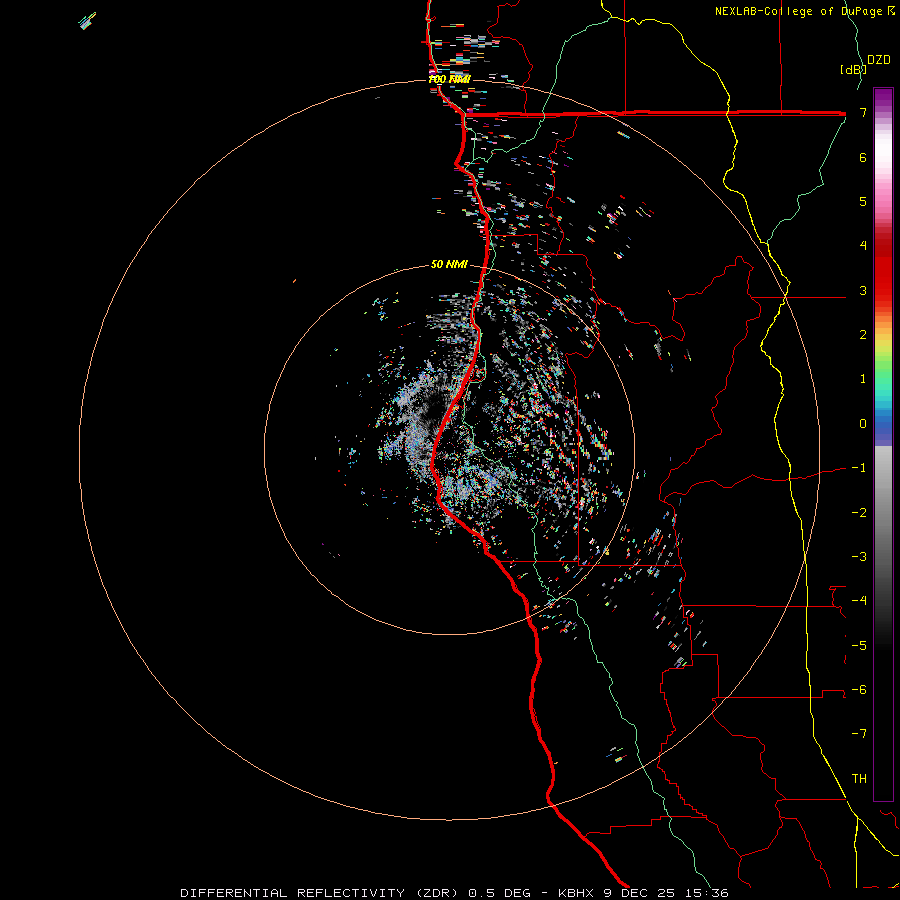900x900 pixels.
Task: Click the -2 value on scale
Action: (859, 513)
